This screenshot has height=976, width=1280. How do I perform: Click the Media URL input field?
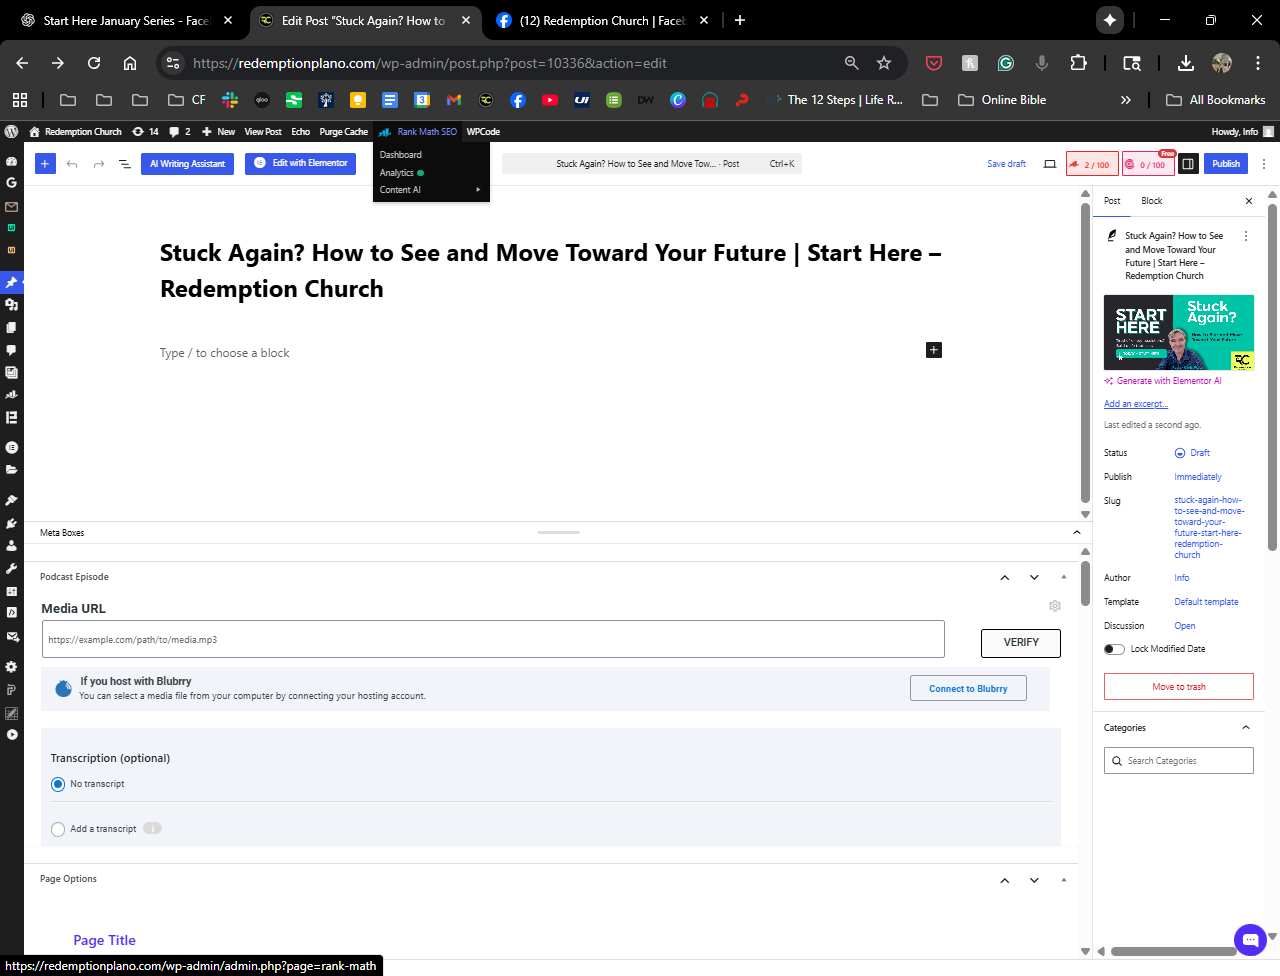click(x=493, y=640)
